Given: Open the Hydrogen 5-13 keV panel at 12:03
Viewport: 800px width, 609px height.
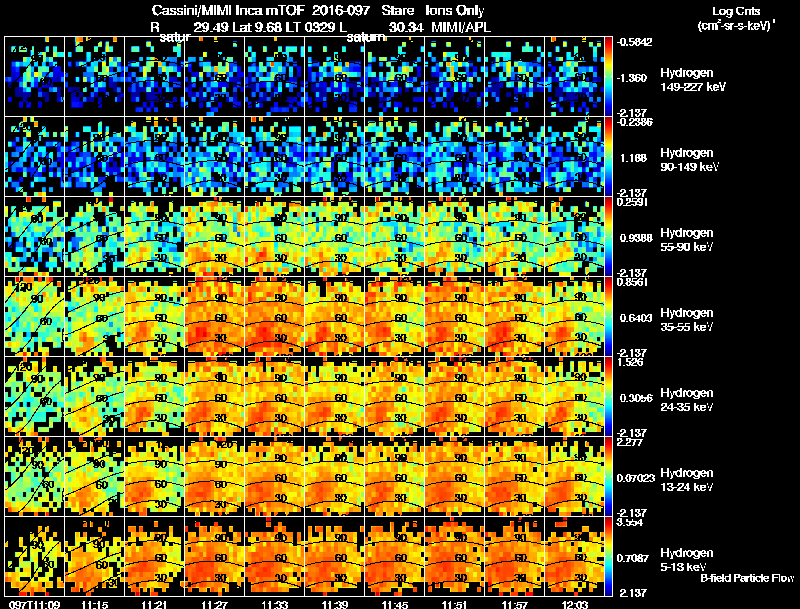Looking at the screenshot, I should [574, 557].
